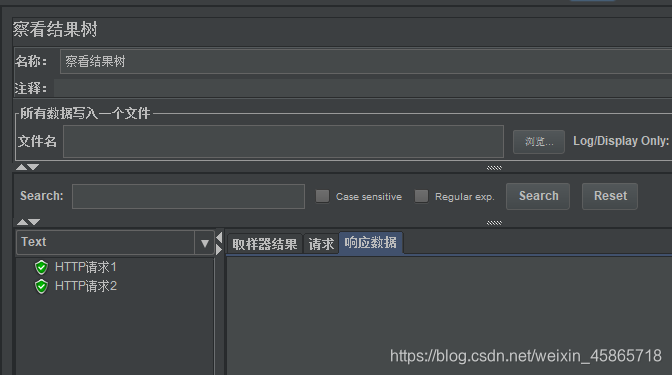This screenshot has width=672, height=375.
Task: Click inside the response data display area
Action: pos(449,315)
